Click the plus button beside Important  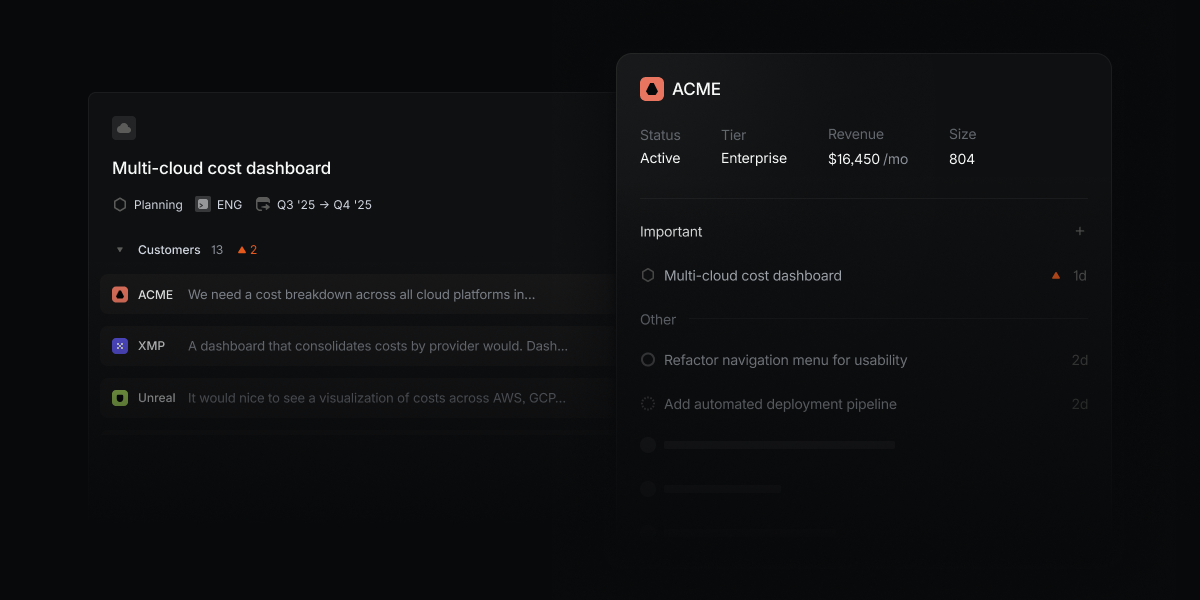[1080, 231]
